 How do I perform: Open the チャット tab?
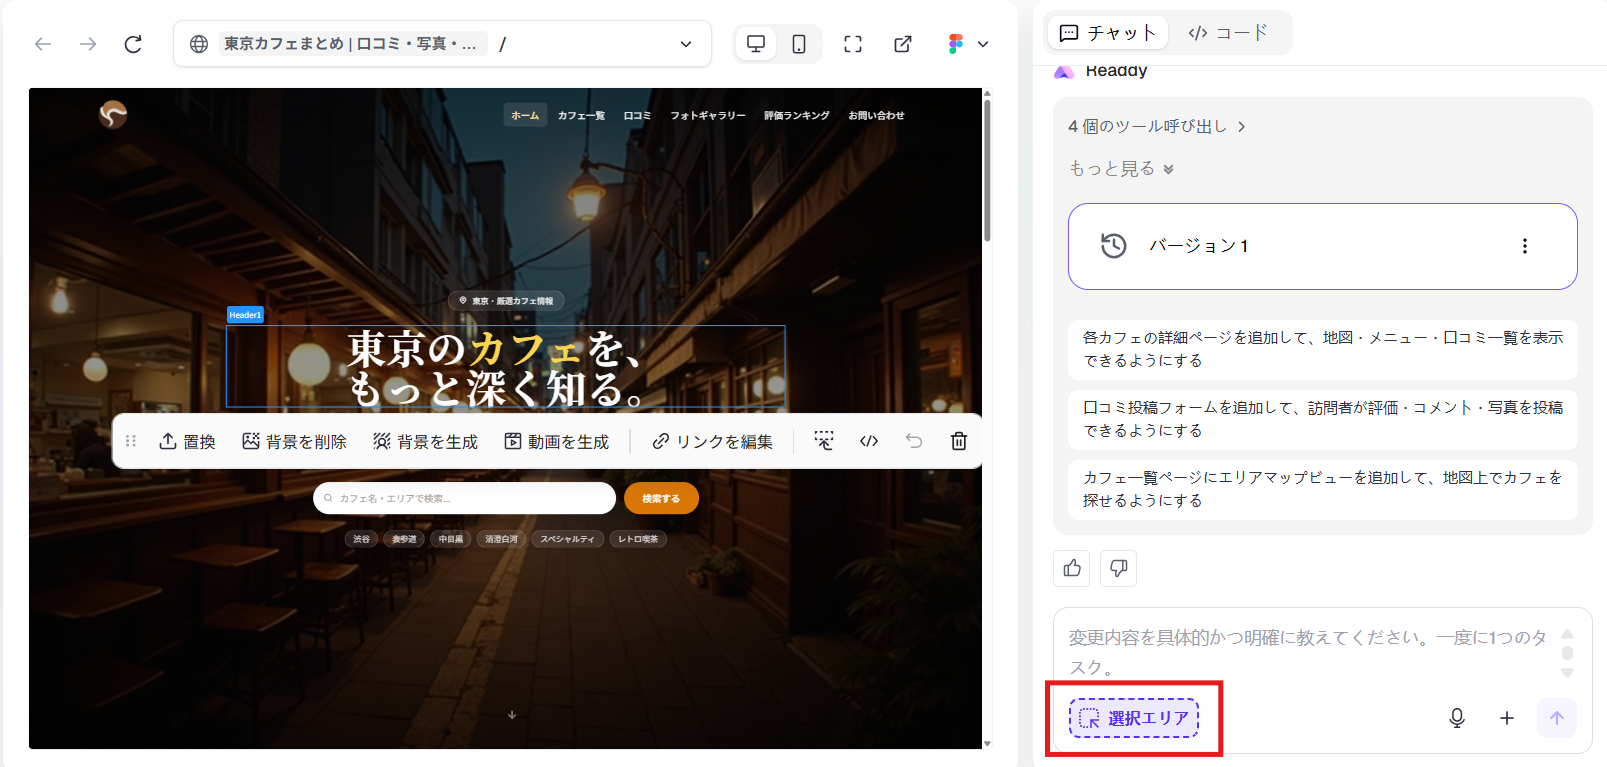tap(1107, 33)
